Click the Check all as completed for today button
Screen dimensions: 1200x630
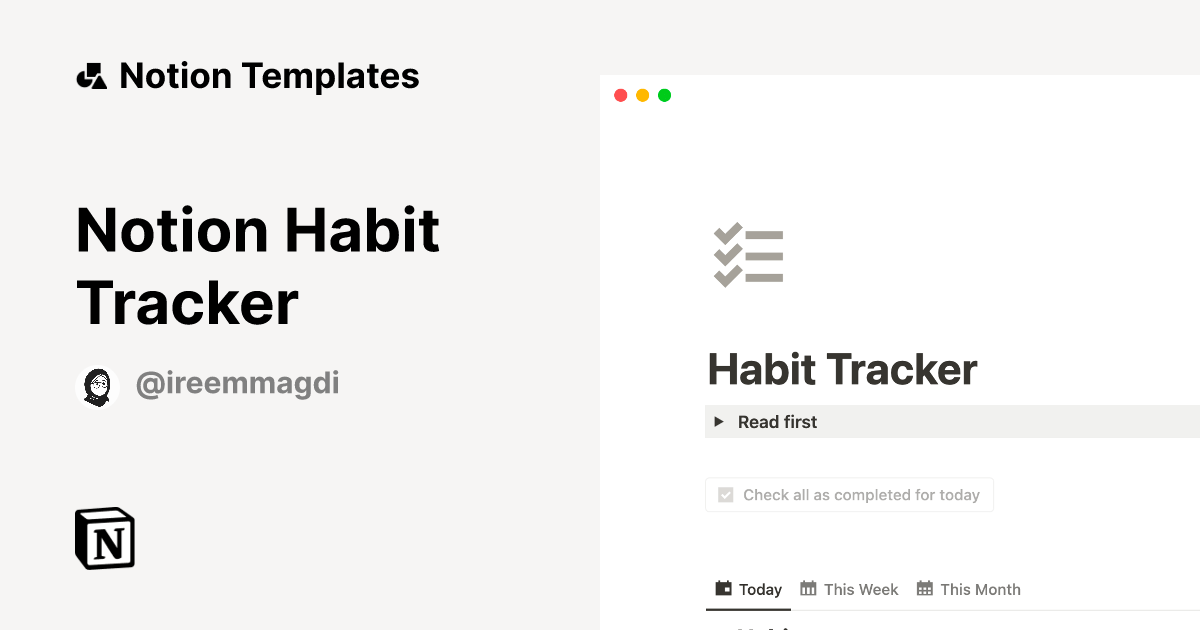click(849, 494)
